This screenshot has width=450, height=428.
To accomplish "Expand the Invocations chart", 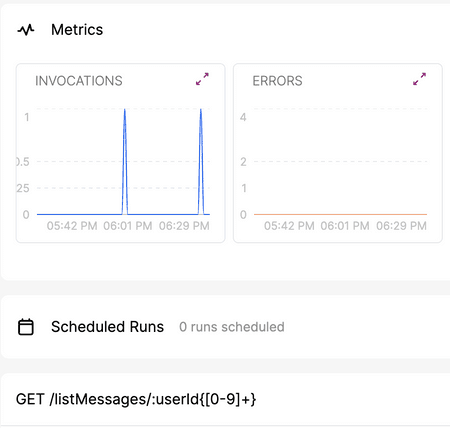I will click(202, 79).
